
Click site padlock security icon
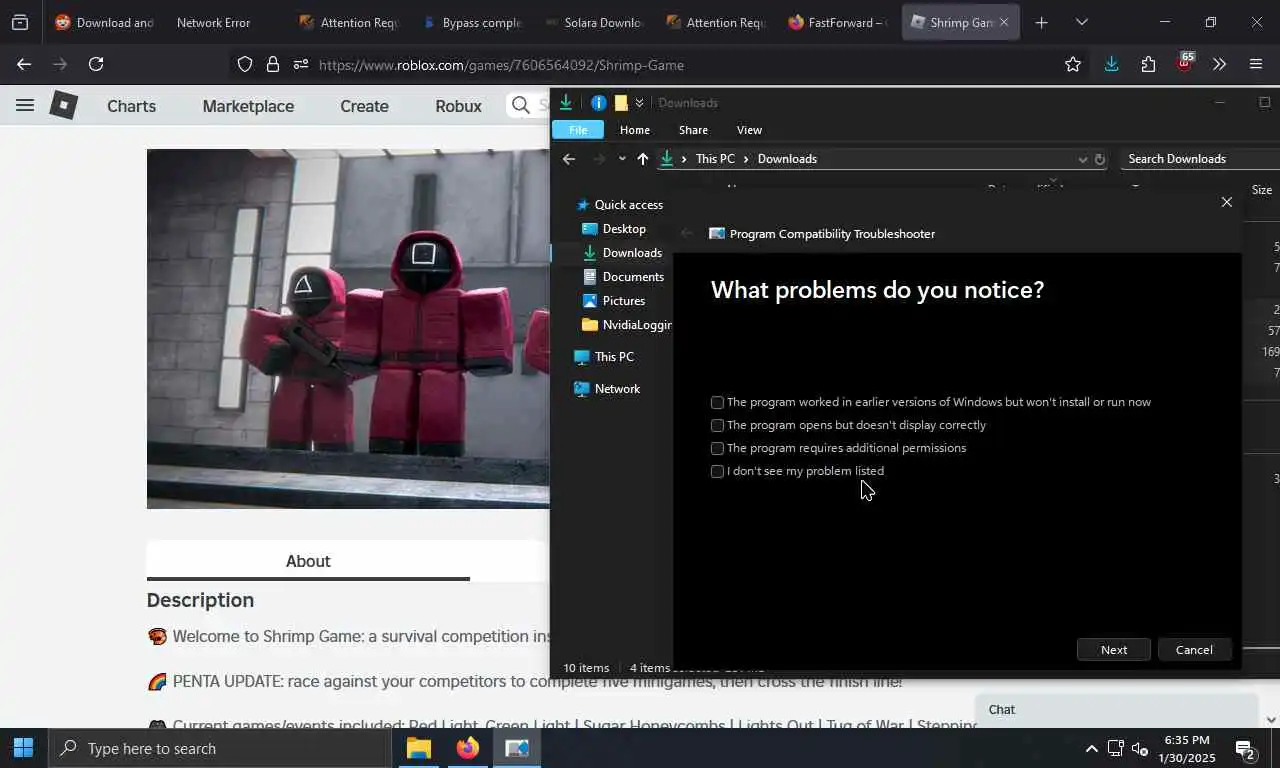[x=273, y=64]
